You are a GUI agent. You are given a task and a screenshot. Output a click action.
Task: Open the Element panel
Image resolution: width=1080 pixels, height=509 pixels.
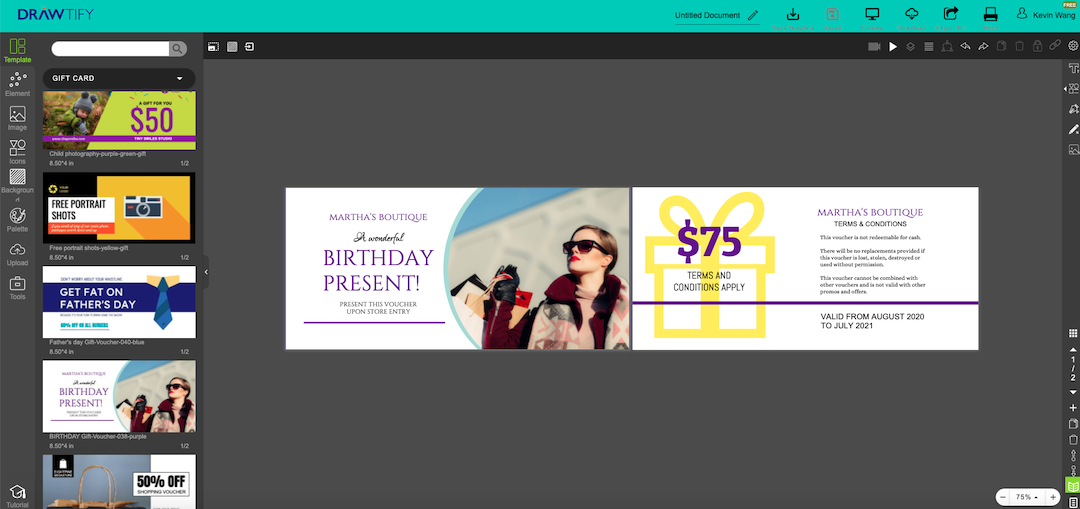tap(17, 85)
